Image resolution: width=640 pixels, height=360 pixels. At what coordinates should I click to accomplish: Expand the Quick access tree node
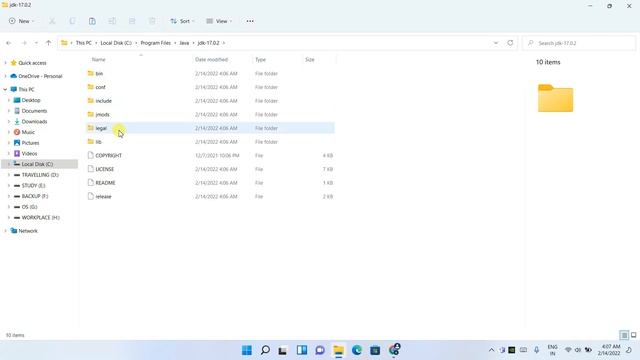point(5,63)
